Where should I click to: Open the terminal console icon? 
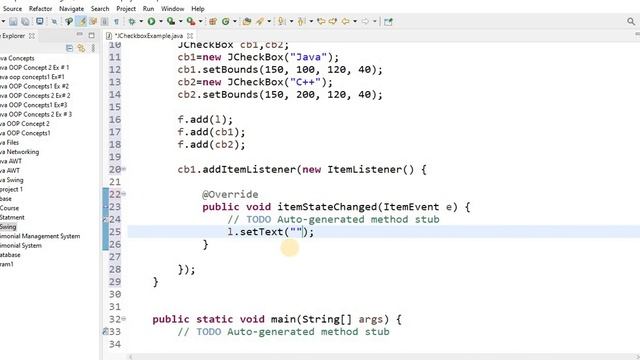point(40,21)
